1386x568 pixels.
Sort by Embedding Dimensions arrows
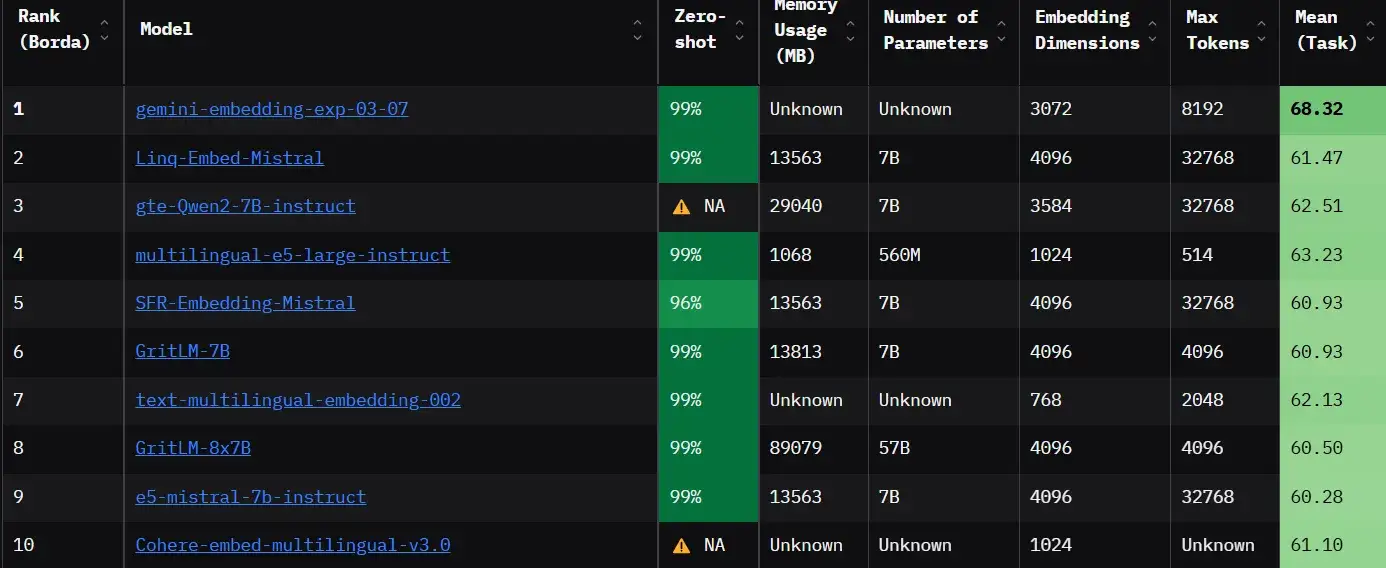click(1153, 30)
